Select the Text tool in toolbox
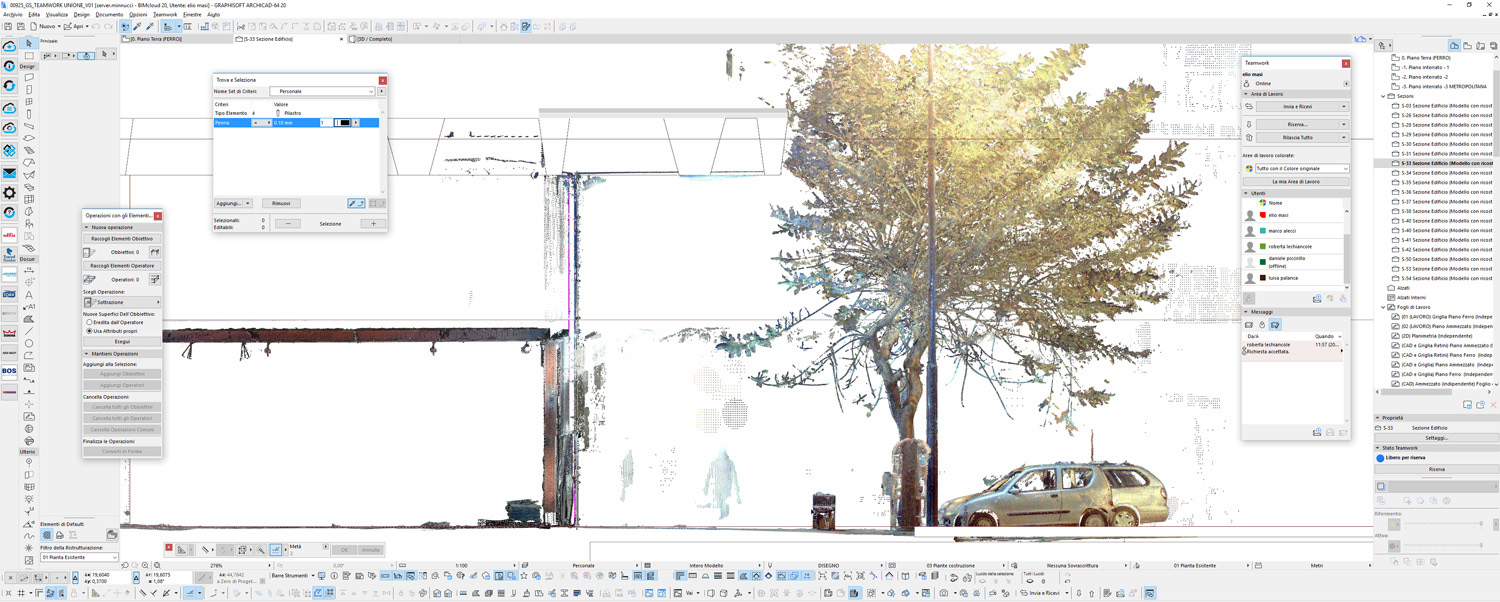This screenshot has height=602, width=1500. (x=29, y=295)
